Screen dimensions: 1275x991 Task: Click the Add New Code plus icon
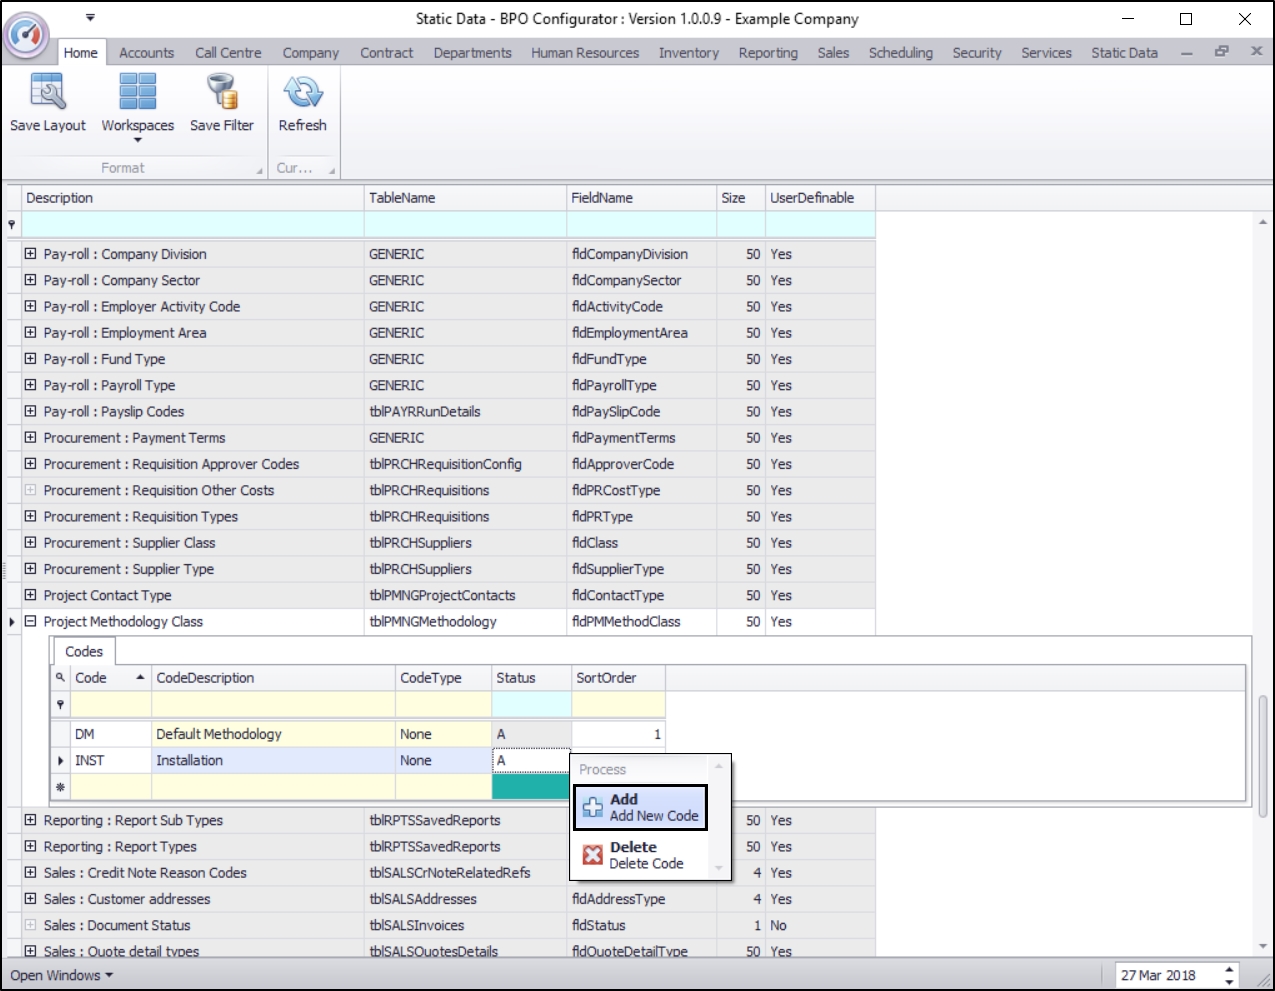(593, 808)
